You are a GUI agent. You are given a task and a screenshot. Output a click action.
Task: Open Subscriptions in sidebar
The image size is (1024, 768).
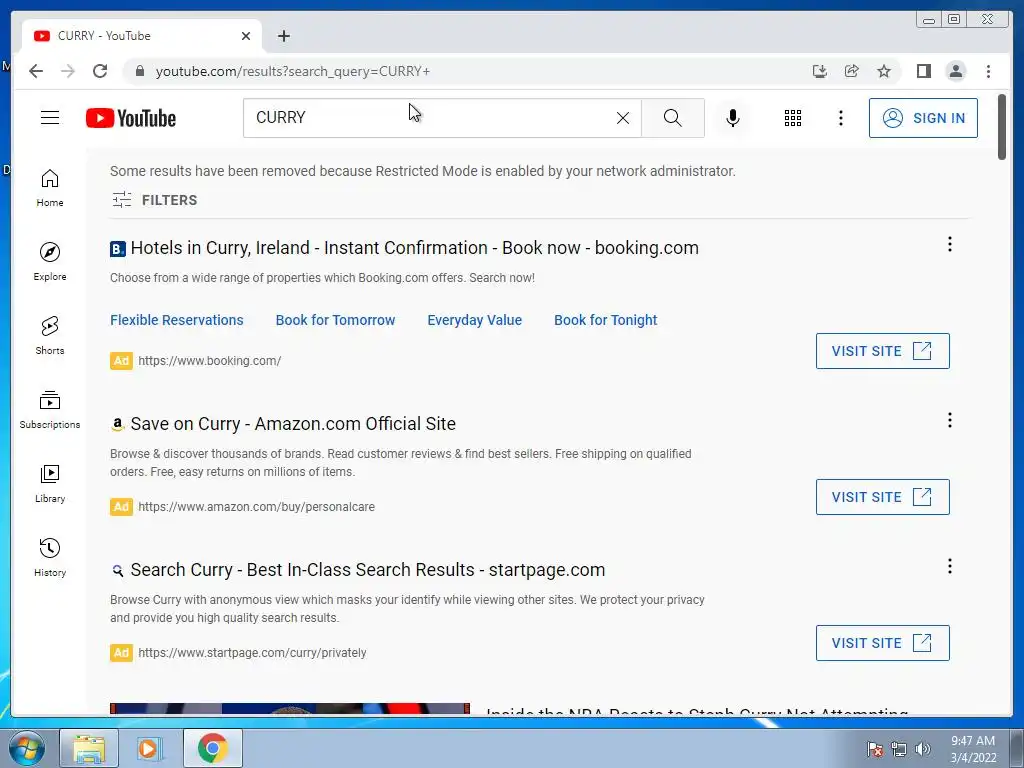50,409
